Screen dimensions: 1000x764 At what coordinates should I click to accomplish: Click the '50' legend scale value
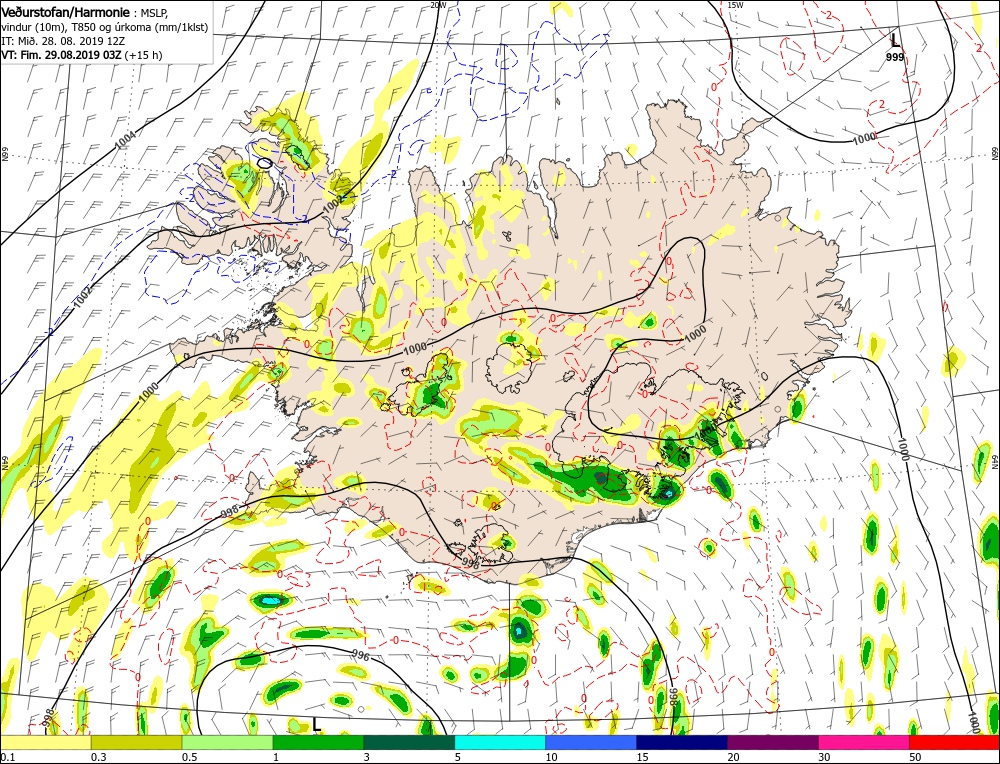(x=913, y=756)
